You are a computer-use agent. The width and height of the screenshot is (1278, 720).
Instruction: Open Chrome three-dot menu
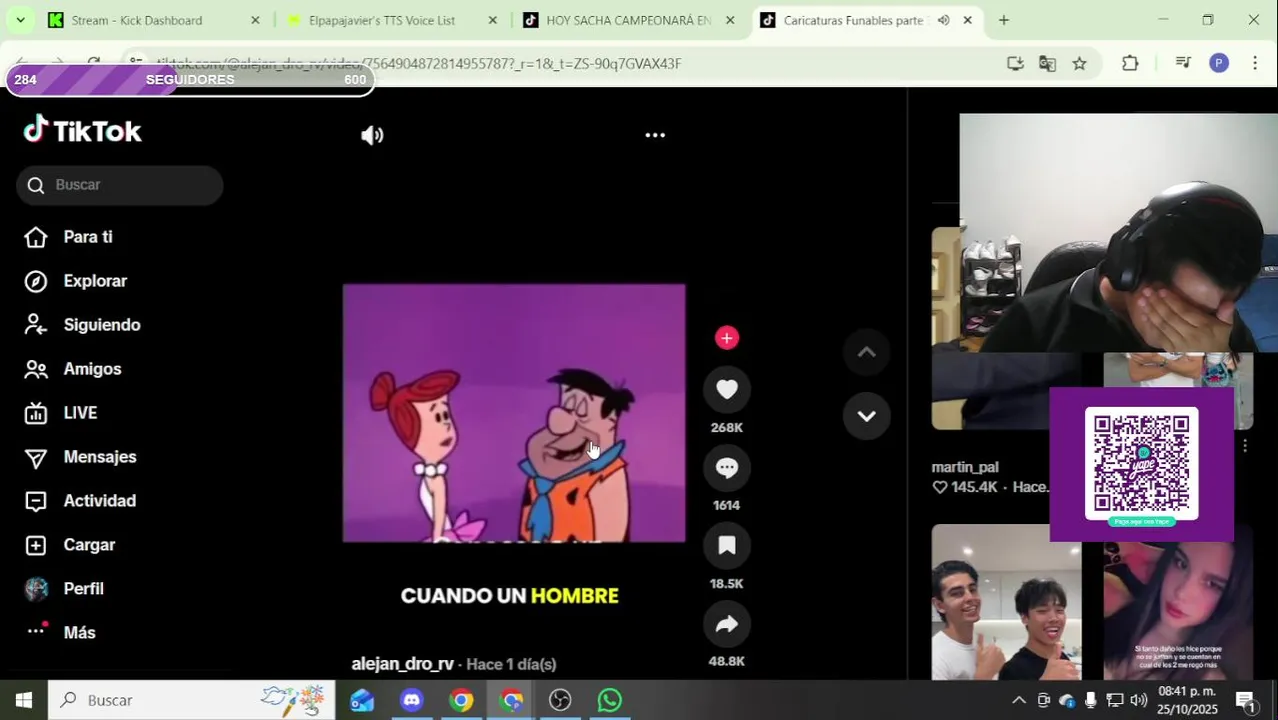click(1255, 63)
